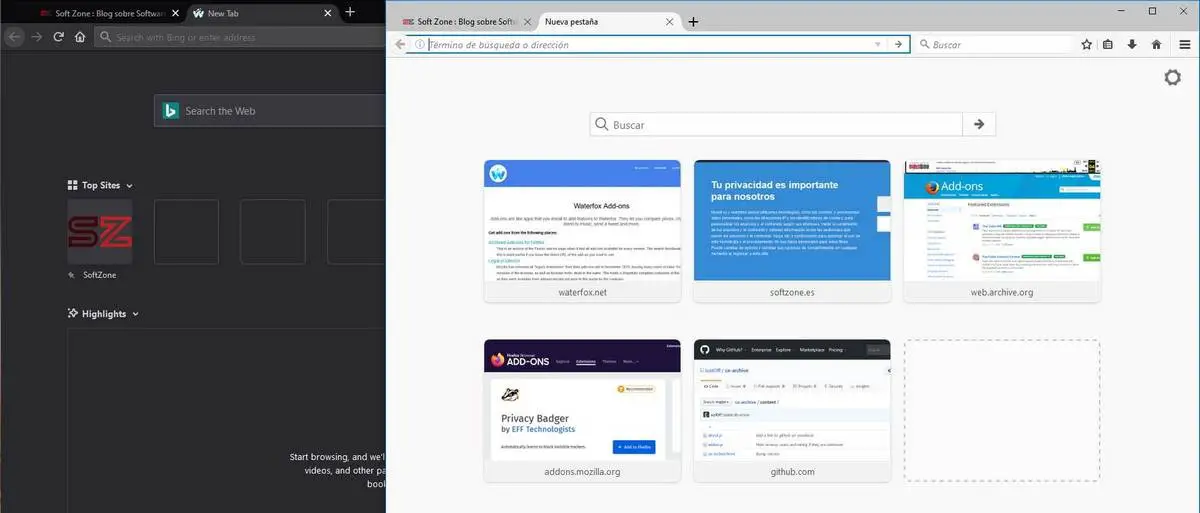Image resolution: width=1200 pixels, height=513 pixels.
Task: Select the Nueva pestaña tab
Action: [x=610, y=21]
